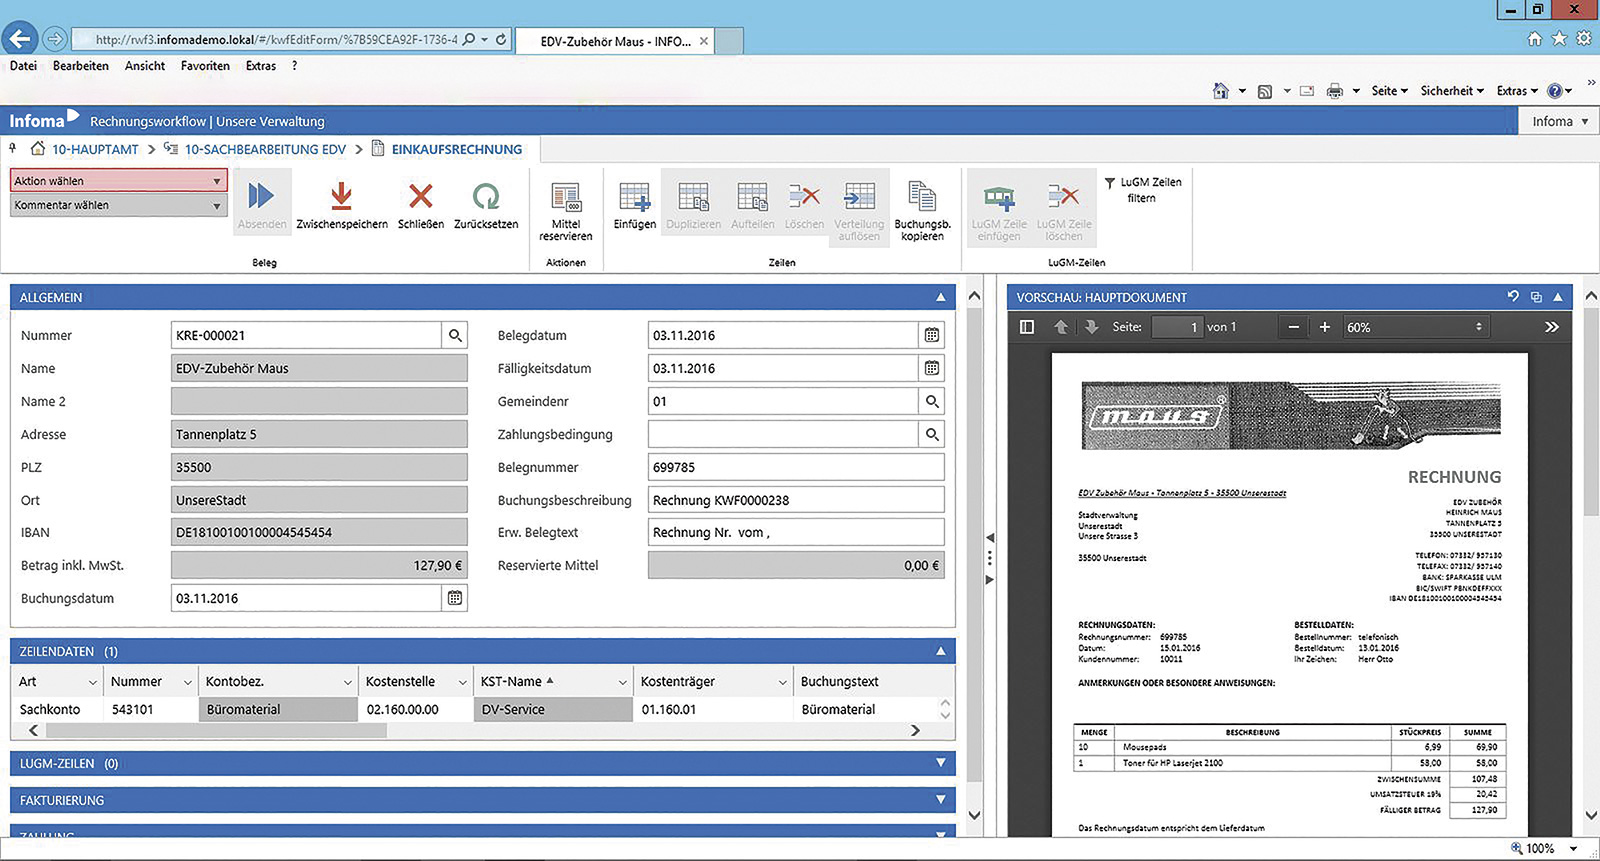
Task: Zoom in the PDF preview with plus
Action: [x=1325, y=327]
